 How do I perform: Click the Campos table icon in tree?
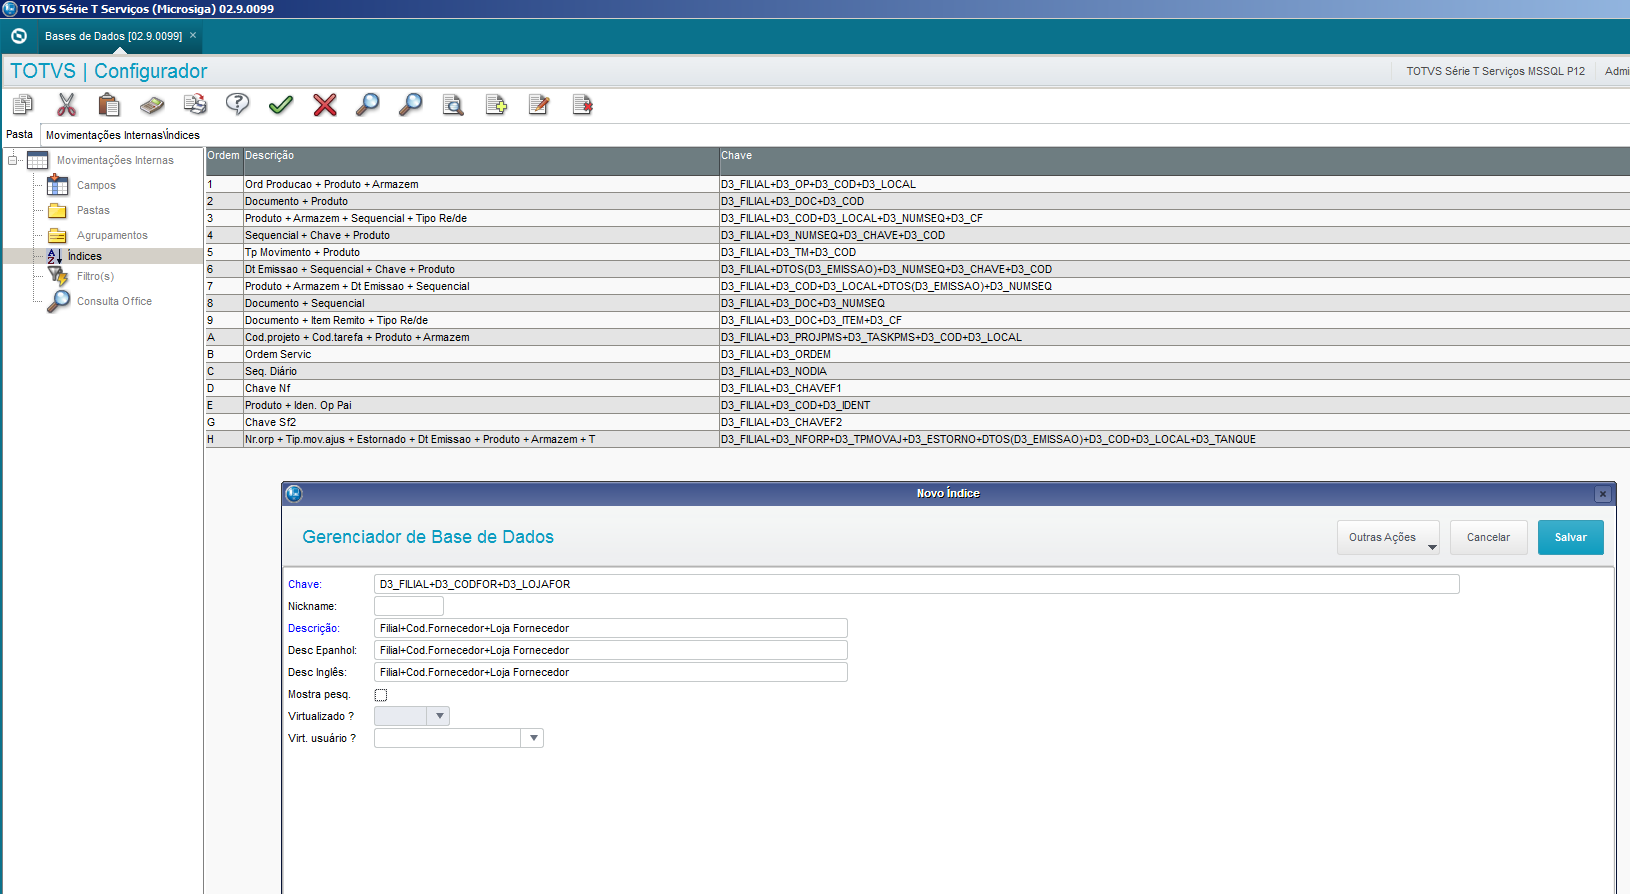point(58,185)
